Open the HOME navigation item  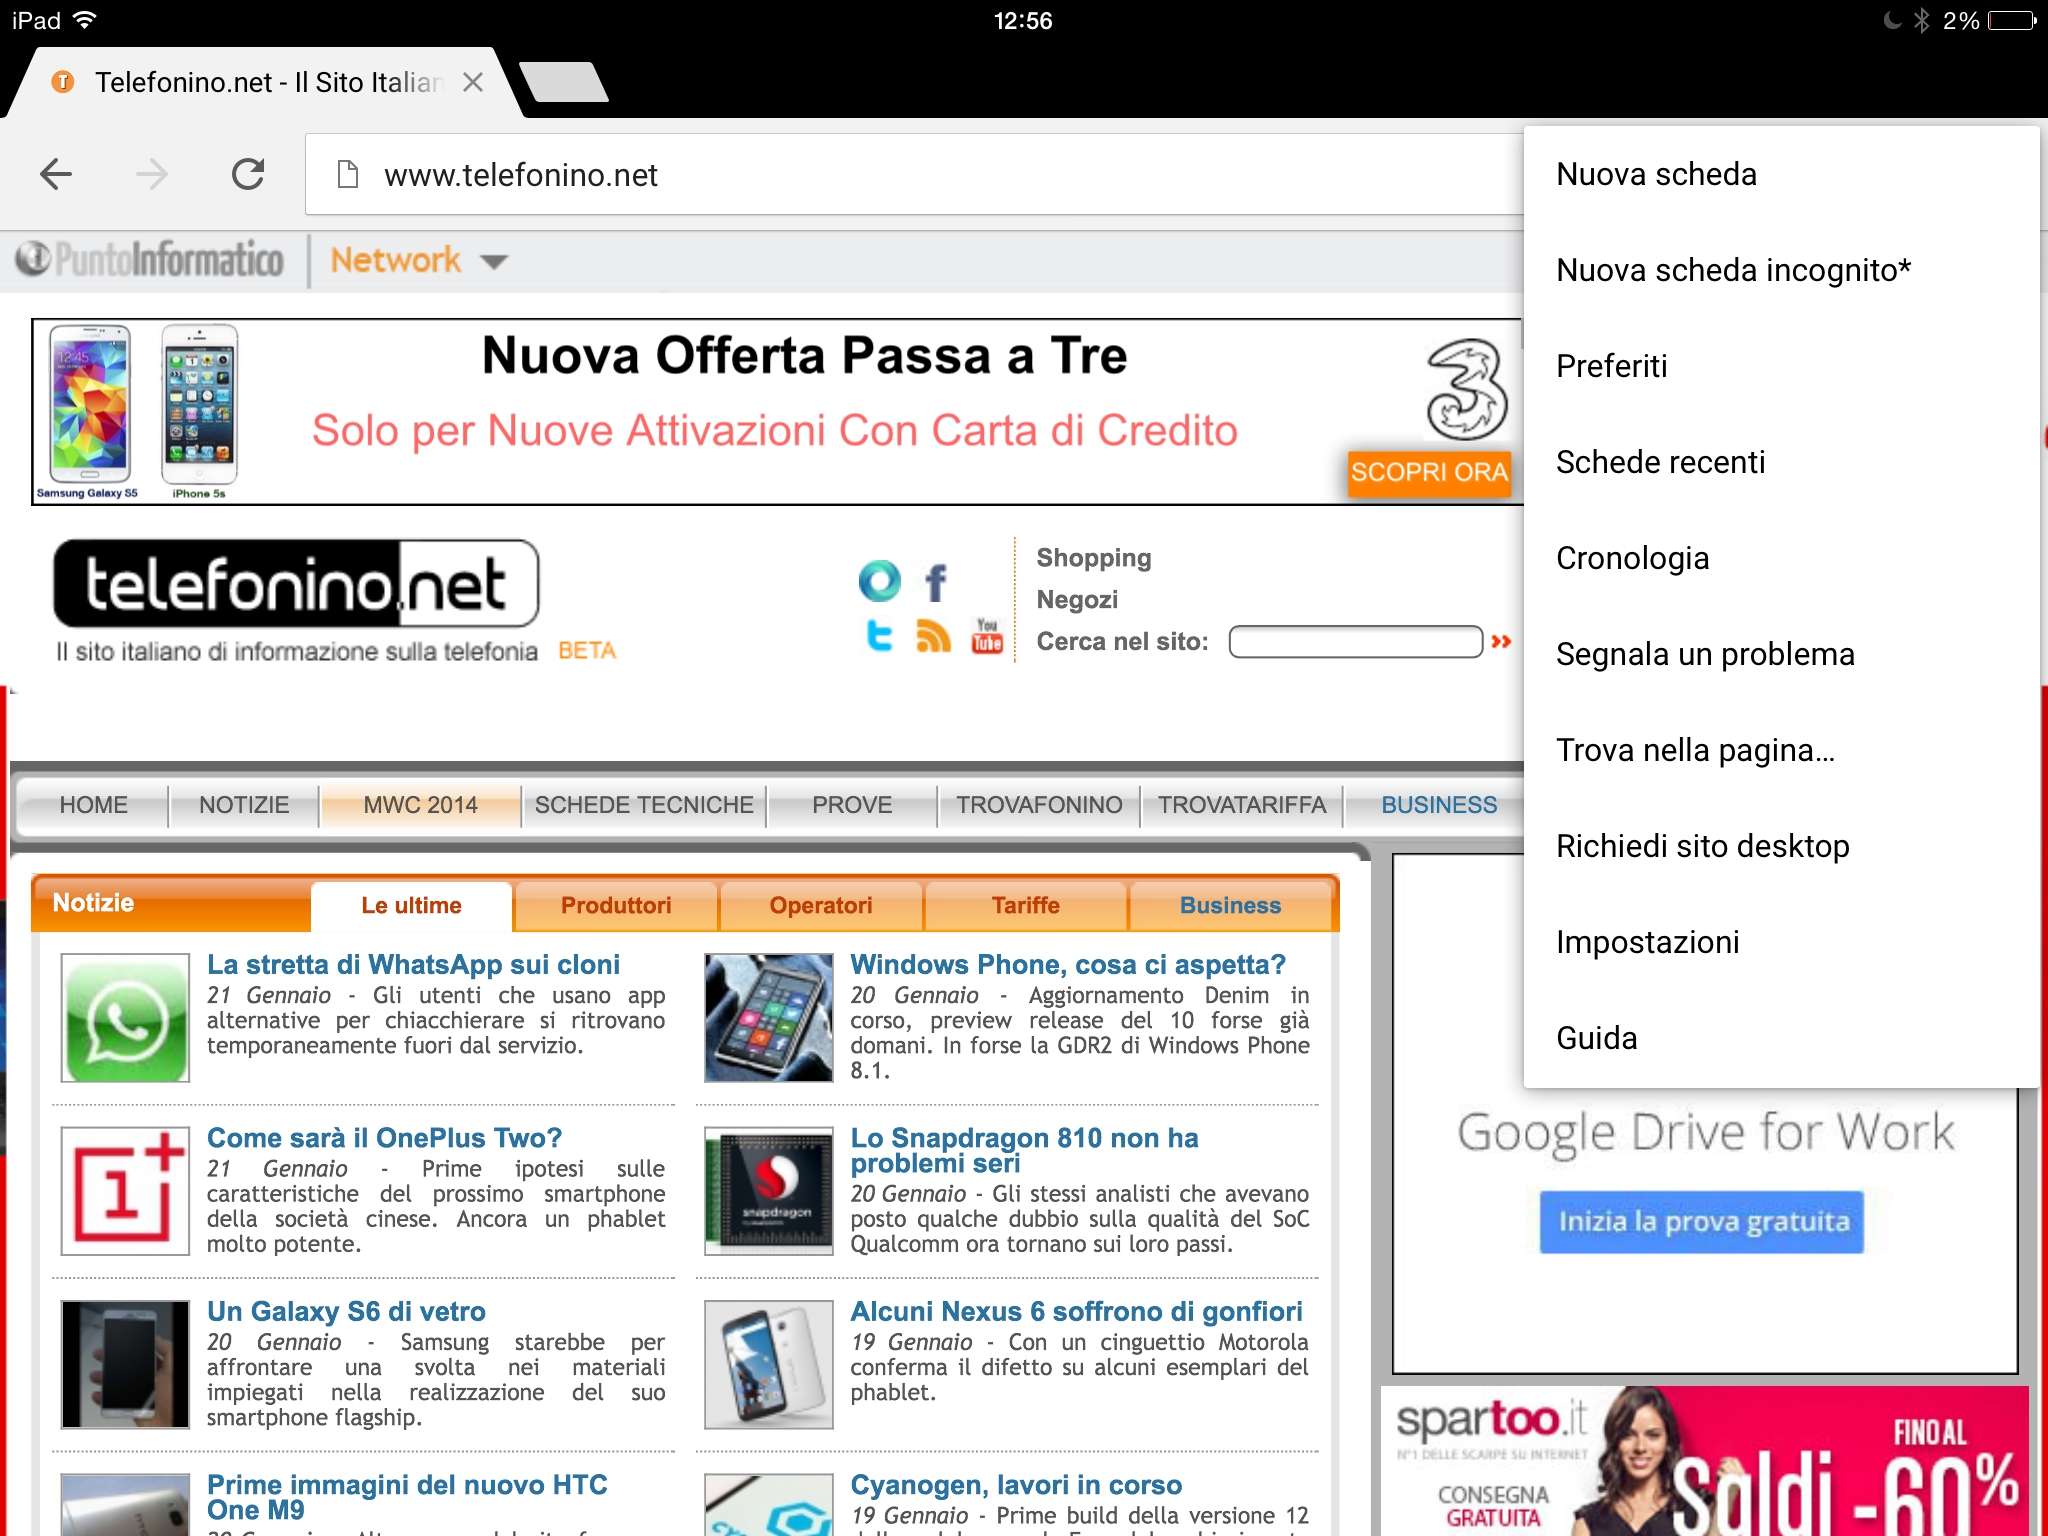tap(94, 805)
